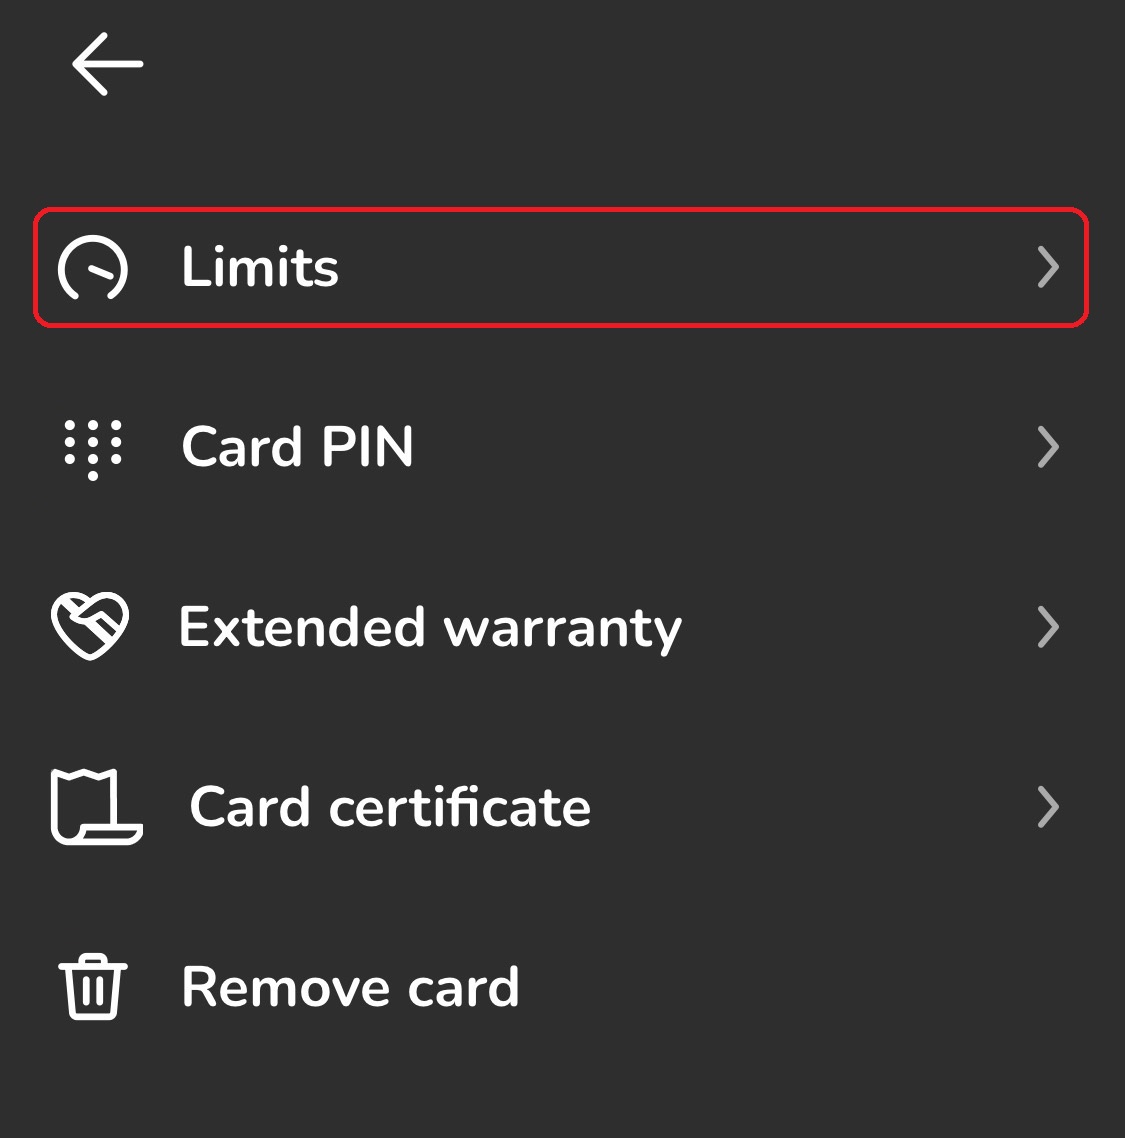
Task: Click the Remove card trash bin icon
Action: 93,986
